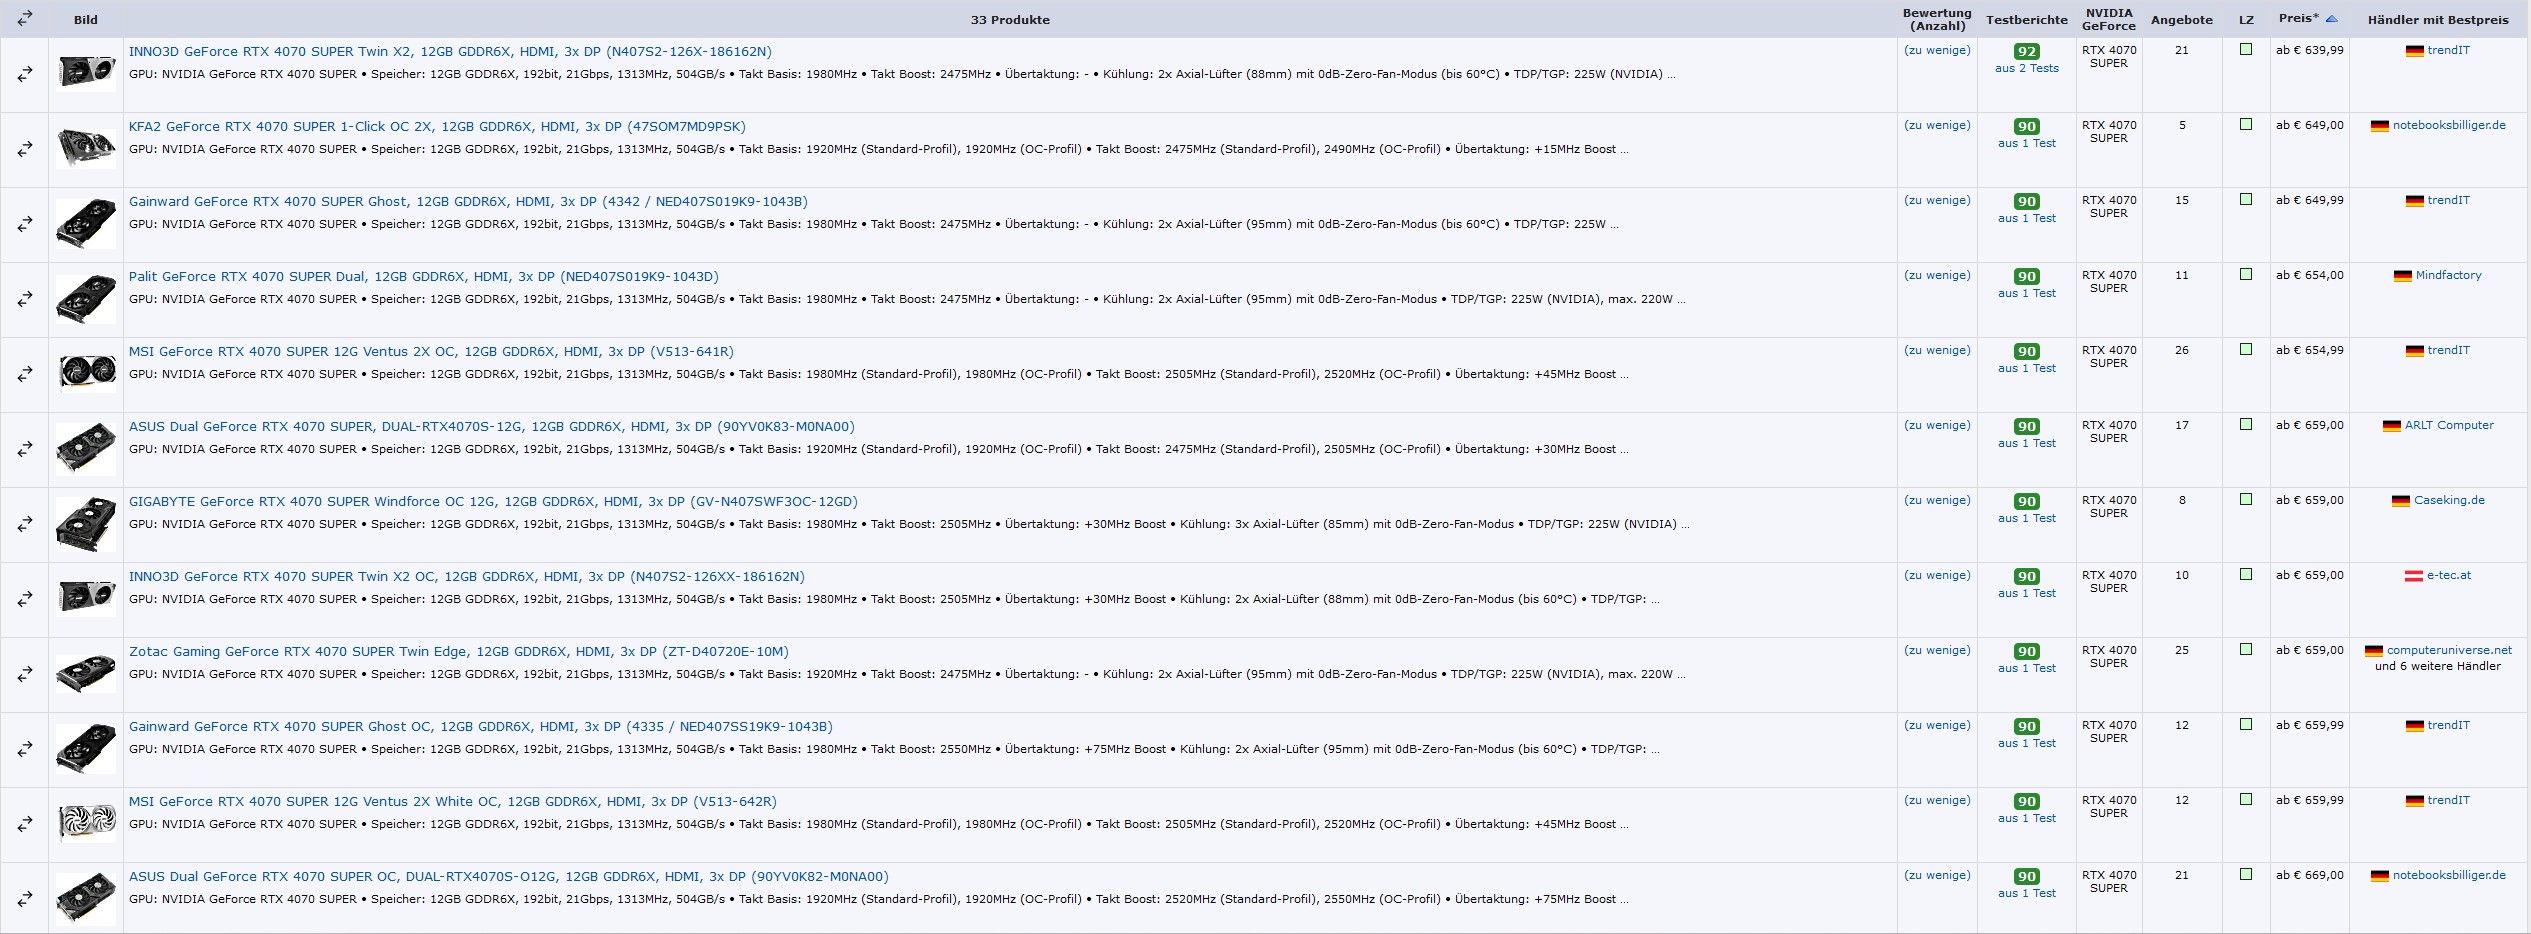The width and height of the screenshot is (2531, 934).
Task: Click compare arrows icon for KFA2 1-Click OC 2X
Action: tap(25, 149)
